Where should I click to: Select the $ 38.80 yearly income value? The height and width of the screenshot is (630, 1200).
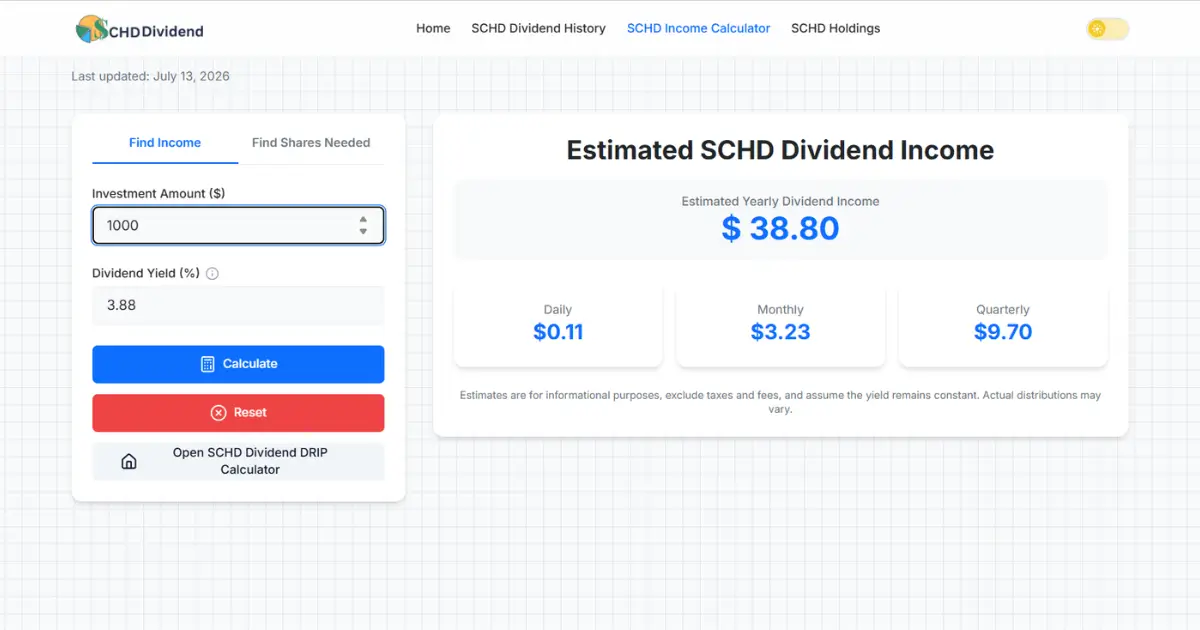coord(780,228)
